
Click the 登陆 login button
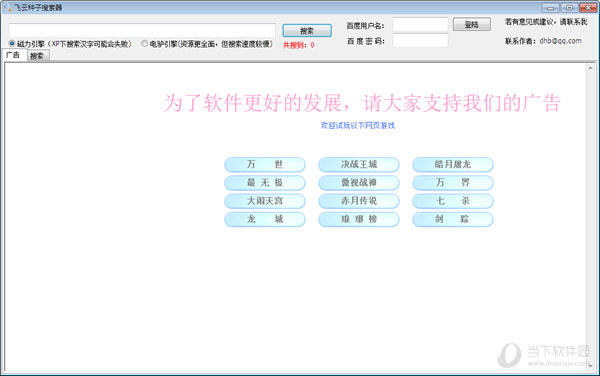pos(471,24)
